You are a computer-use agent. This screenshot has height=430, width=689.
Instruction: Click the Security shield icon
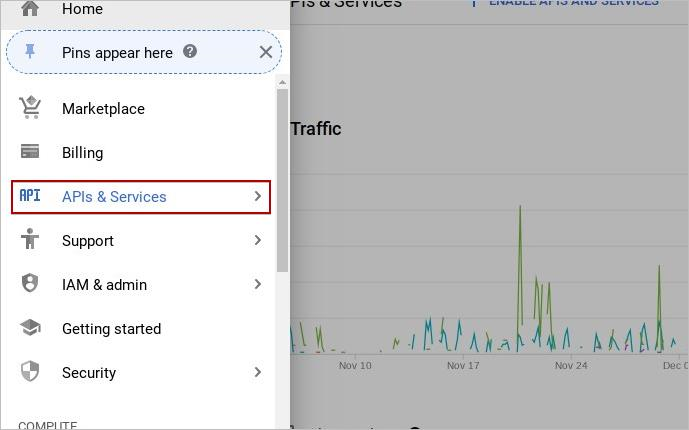tap(30, 372)
